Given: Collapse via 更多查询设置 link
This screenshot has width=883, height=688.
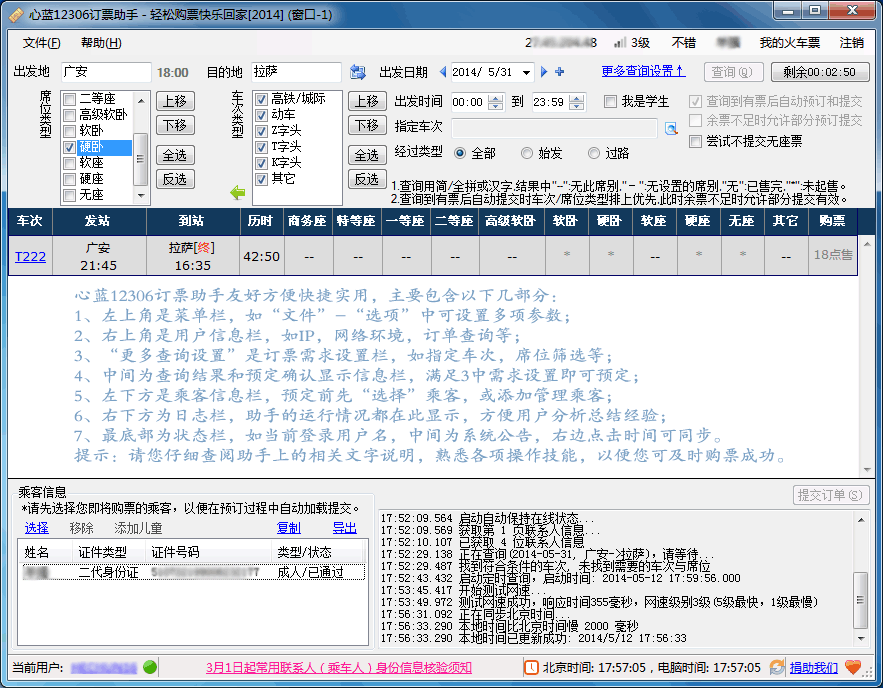Looking at the screenshot, I should [643, 71].
